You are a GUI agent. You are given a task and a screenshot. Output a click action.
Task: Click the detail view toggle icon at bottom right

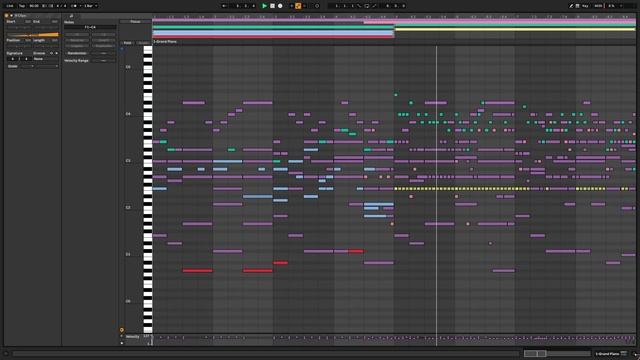pos(624,353)
